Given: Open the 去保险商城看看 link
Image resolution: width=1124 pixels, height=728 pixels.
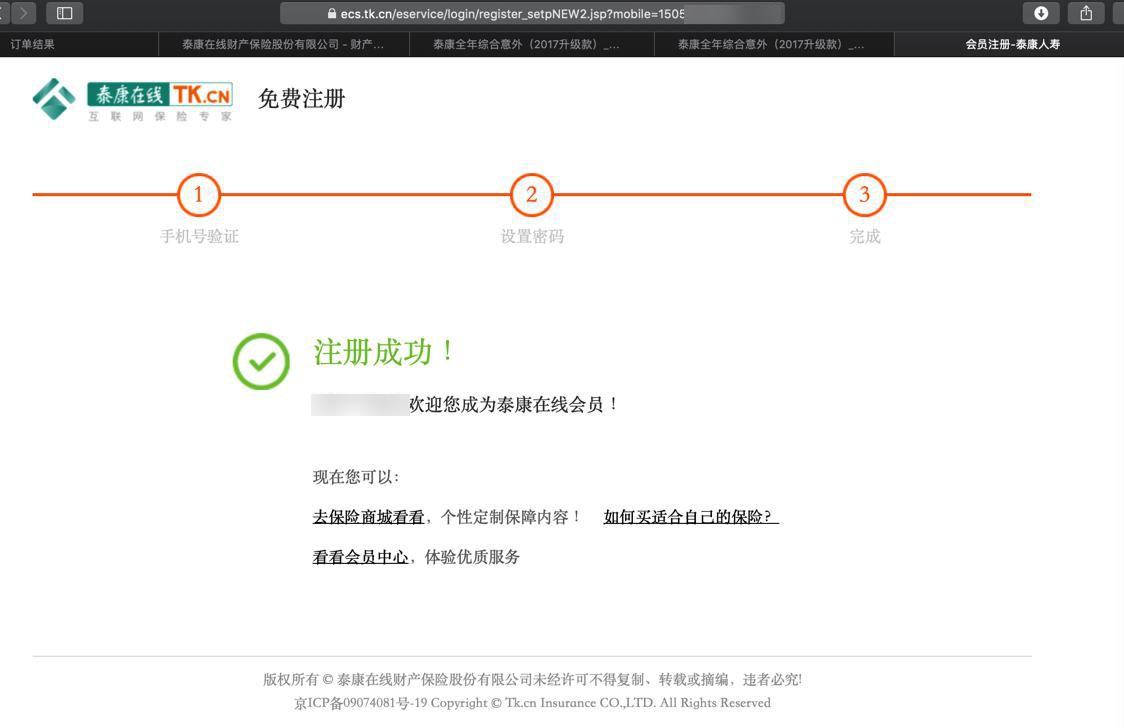Looking at the screenshot, I should [x=368, y=517].
